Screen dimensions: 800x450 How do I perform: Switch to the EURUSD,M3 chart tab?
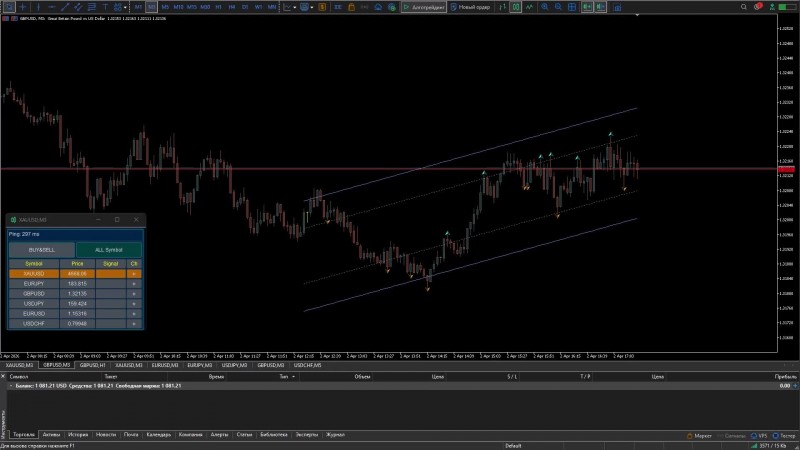(165, 365)
